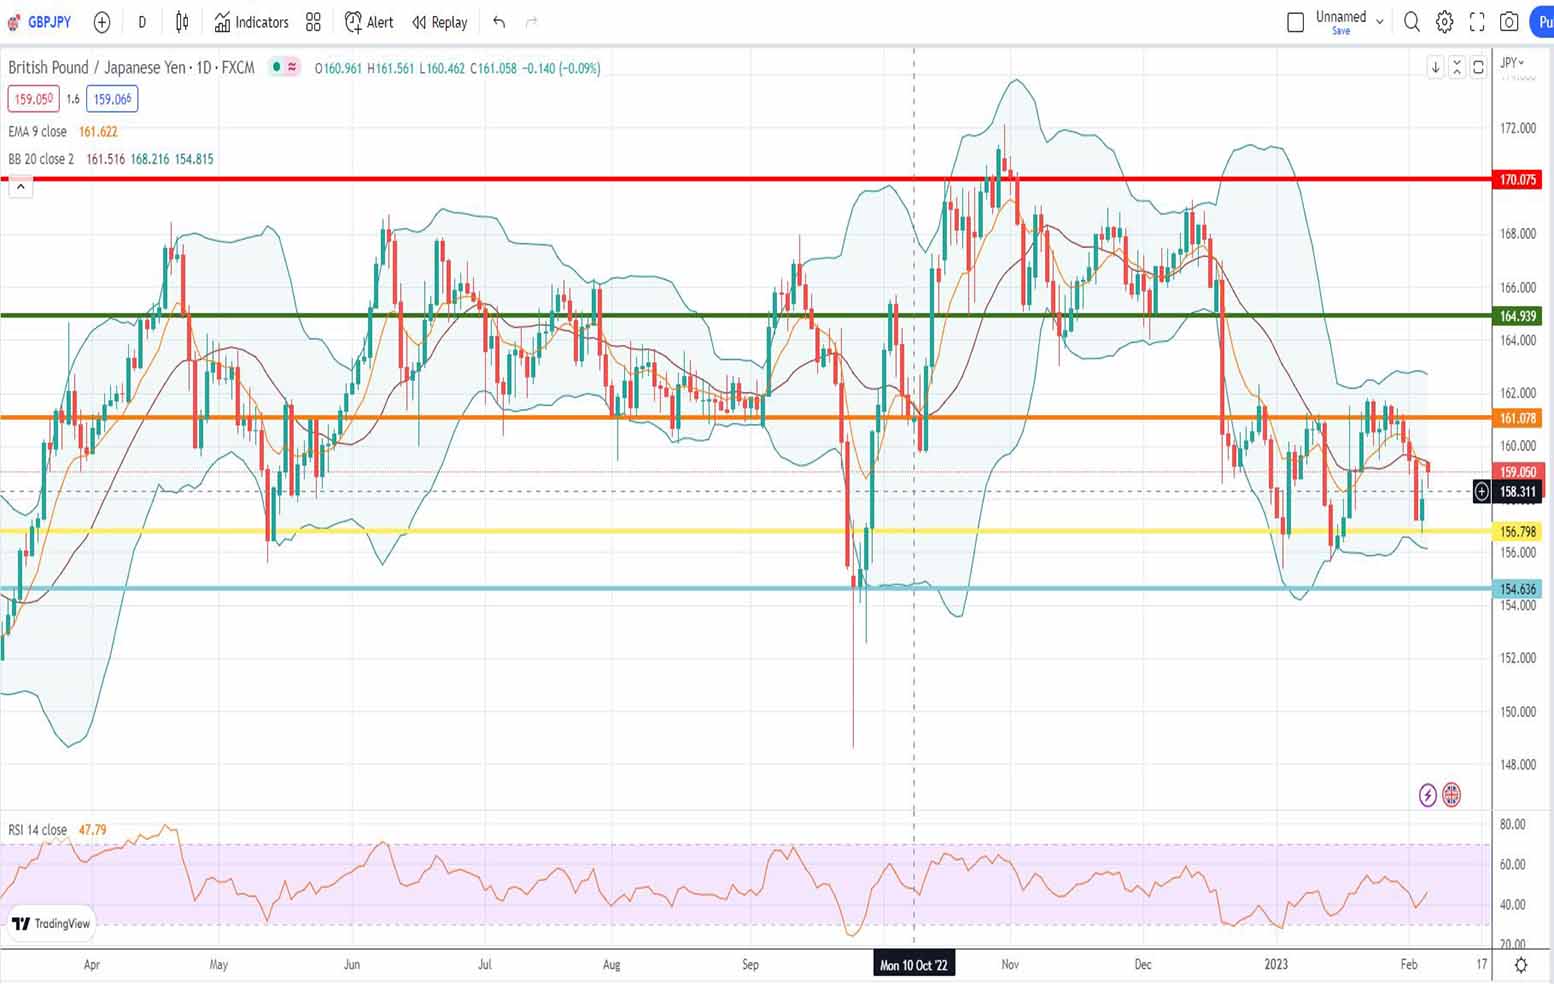Click the plus icon to compare or add symbol
1554x984 pixels.
tap(102, 22)
